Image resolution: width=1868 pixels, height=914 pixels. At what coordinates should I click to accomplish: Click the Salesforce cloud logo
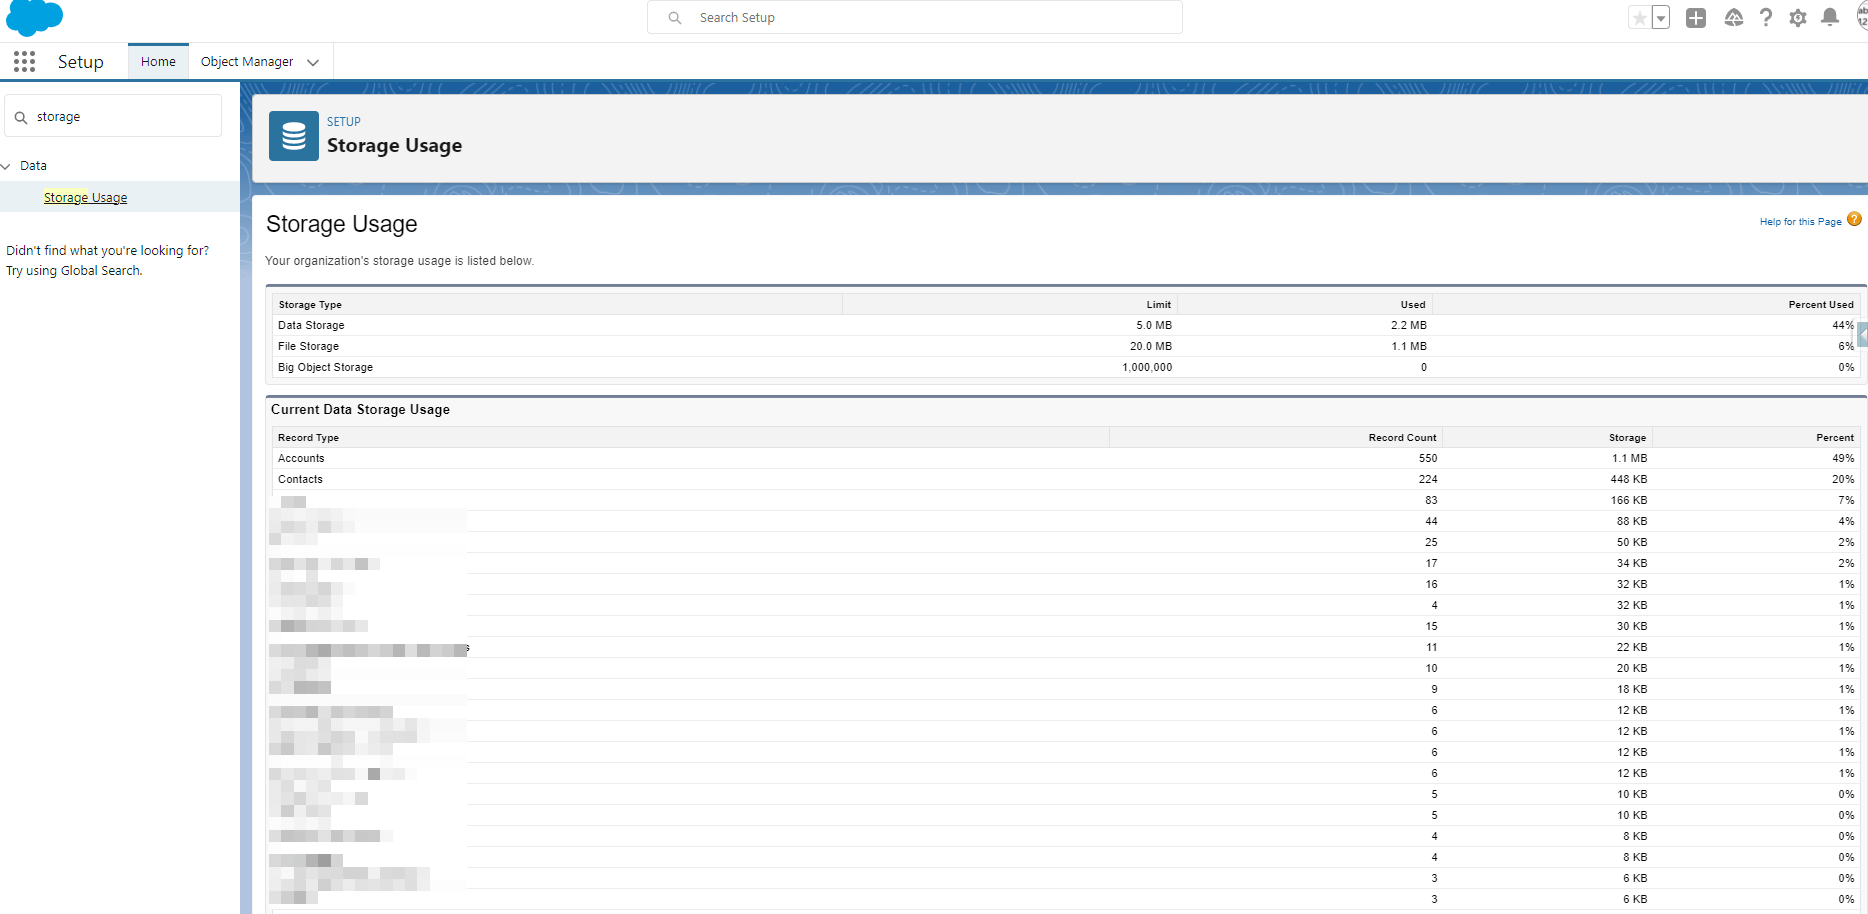(35, 17)
